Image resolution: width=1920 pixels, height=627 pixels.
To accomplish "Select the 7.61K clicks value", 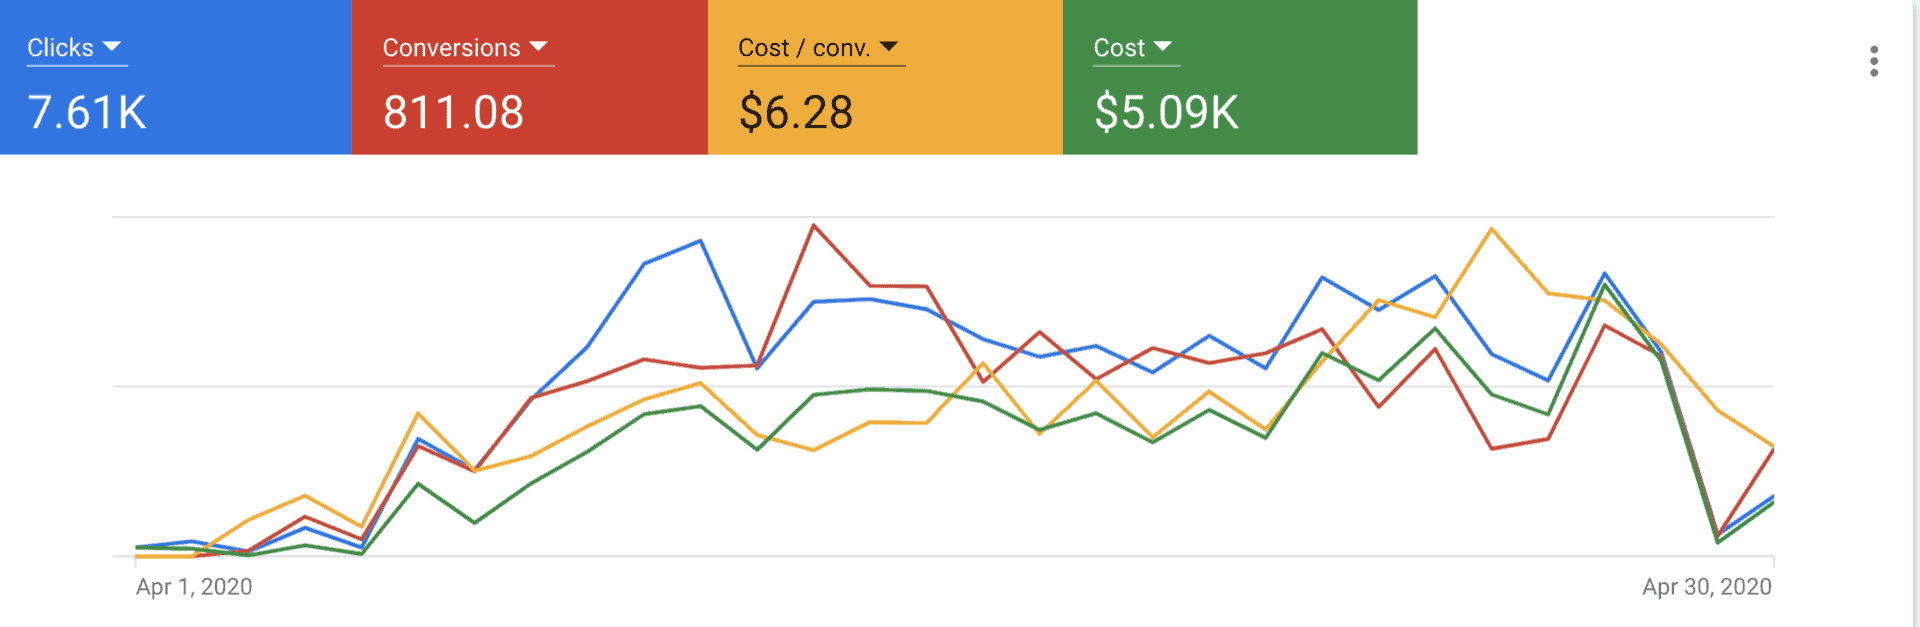I will [87, 112].
